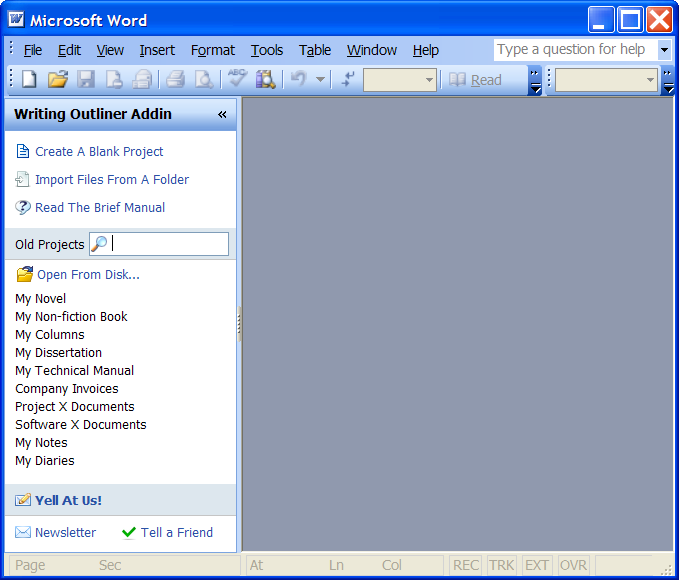Open the Format menu

pos(213,50)
